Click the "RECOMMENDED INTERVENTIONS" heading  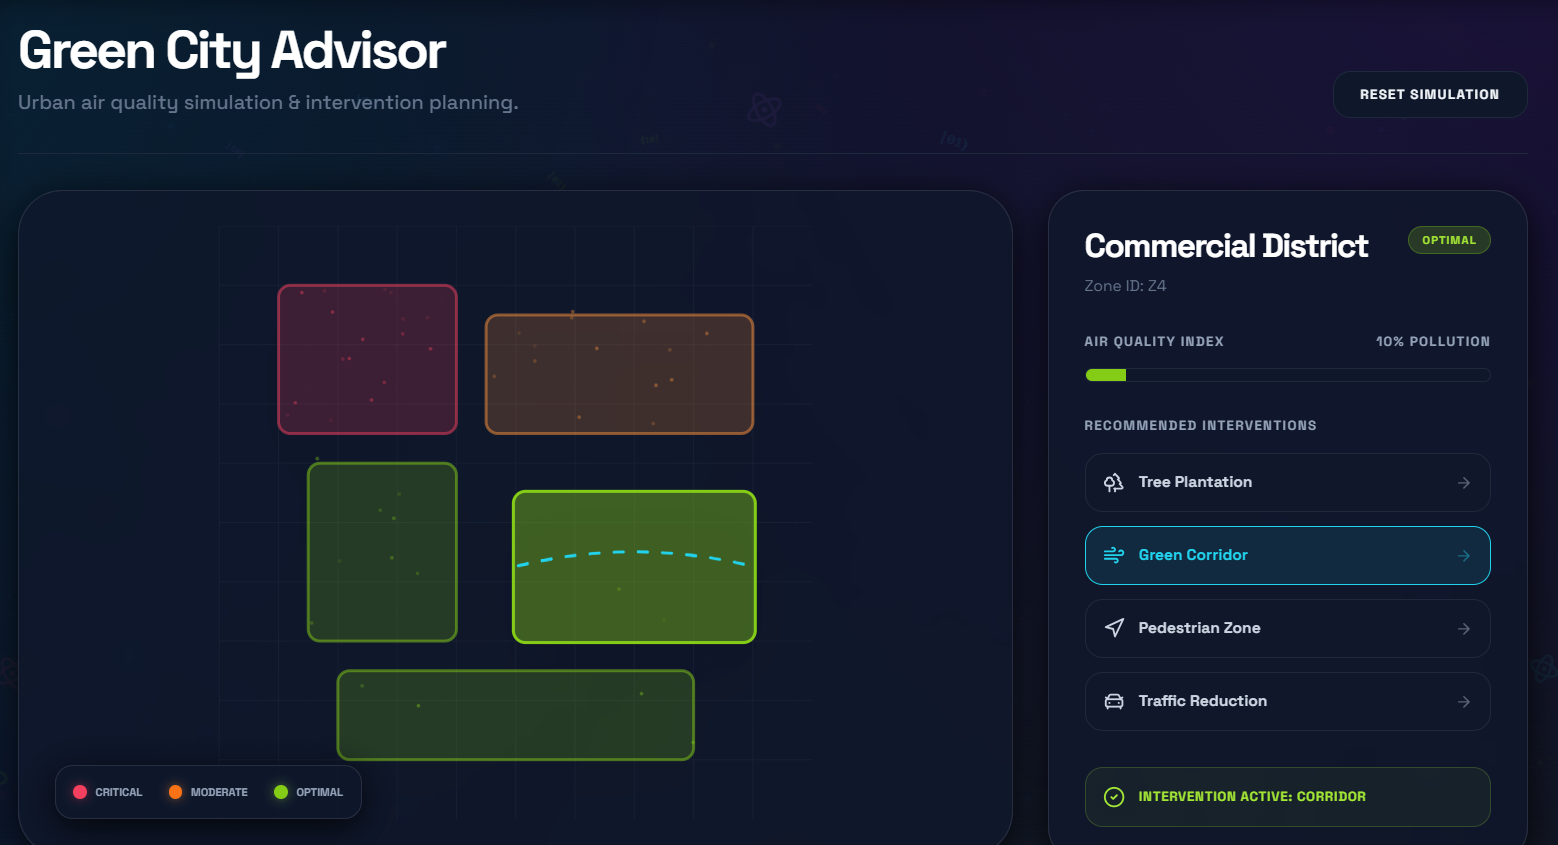[1200, 426]
